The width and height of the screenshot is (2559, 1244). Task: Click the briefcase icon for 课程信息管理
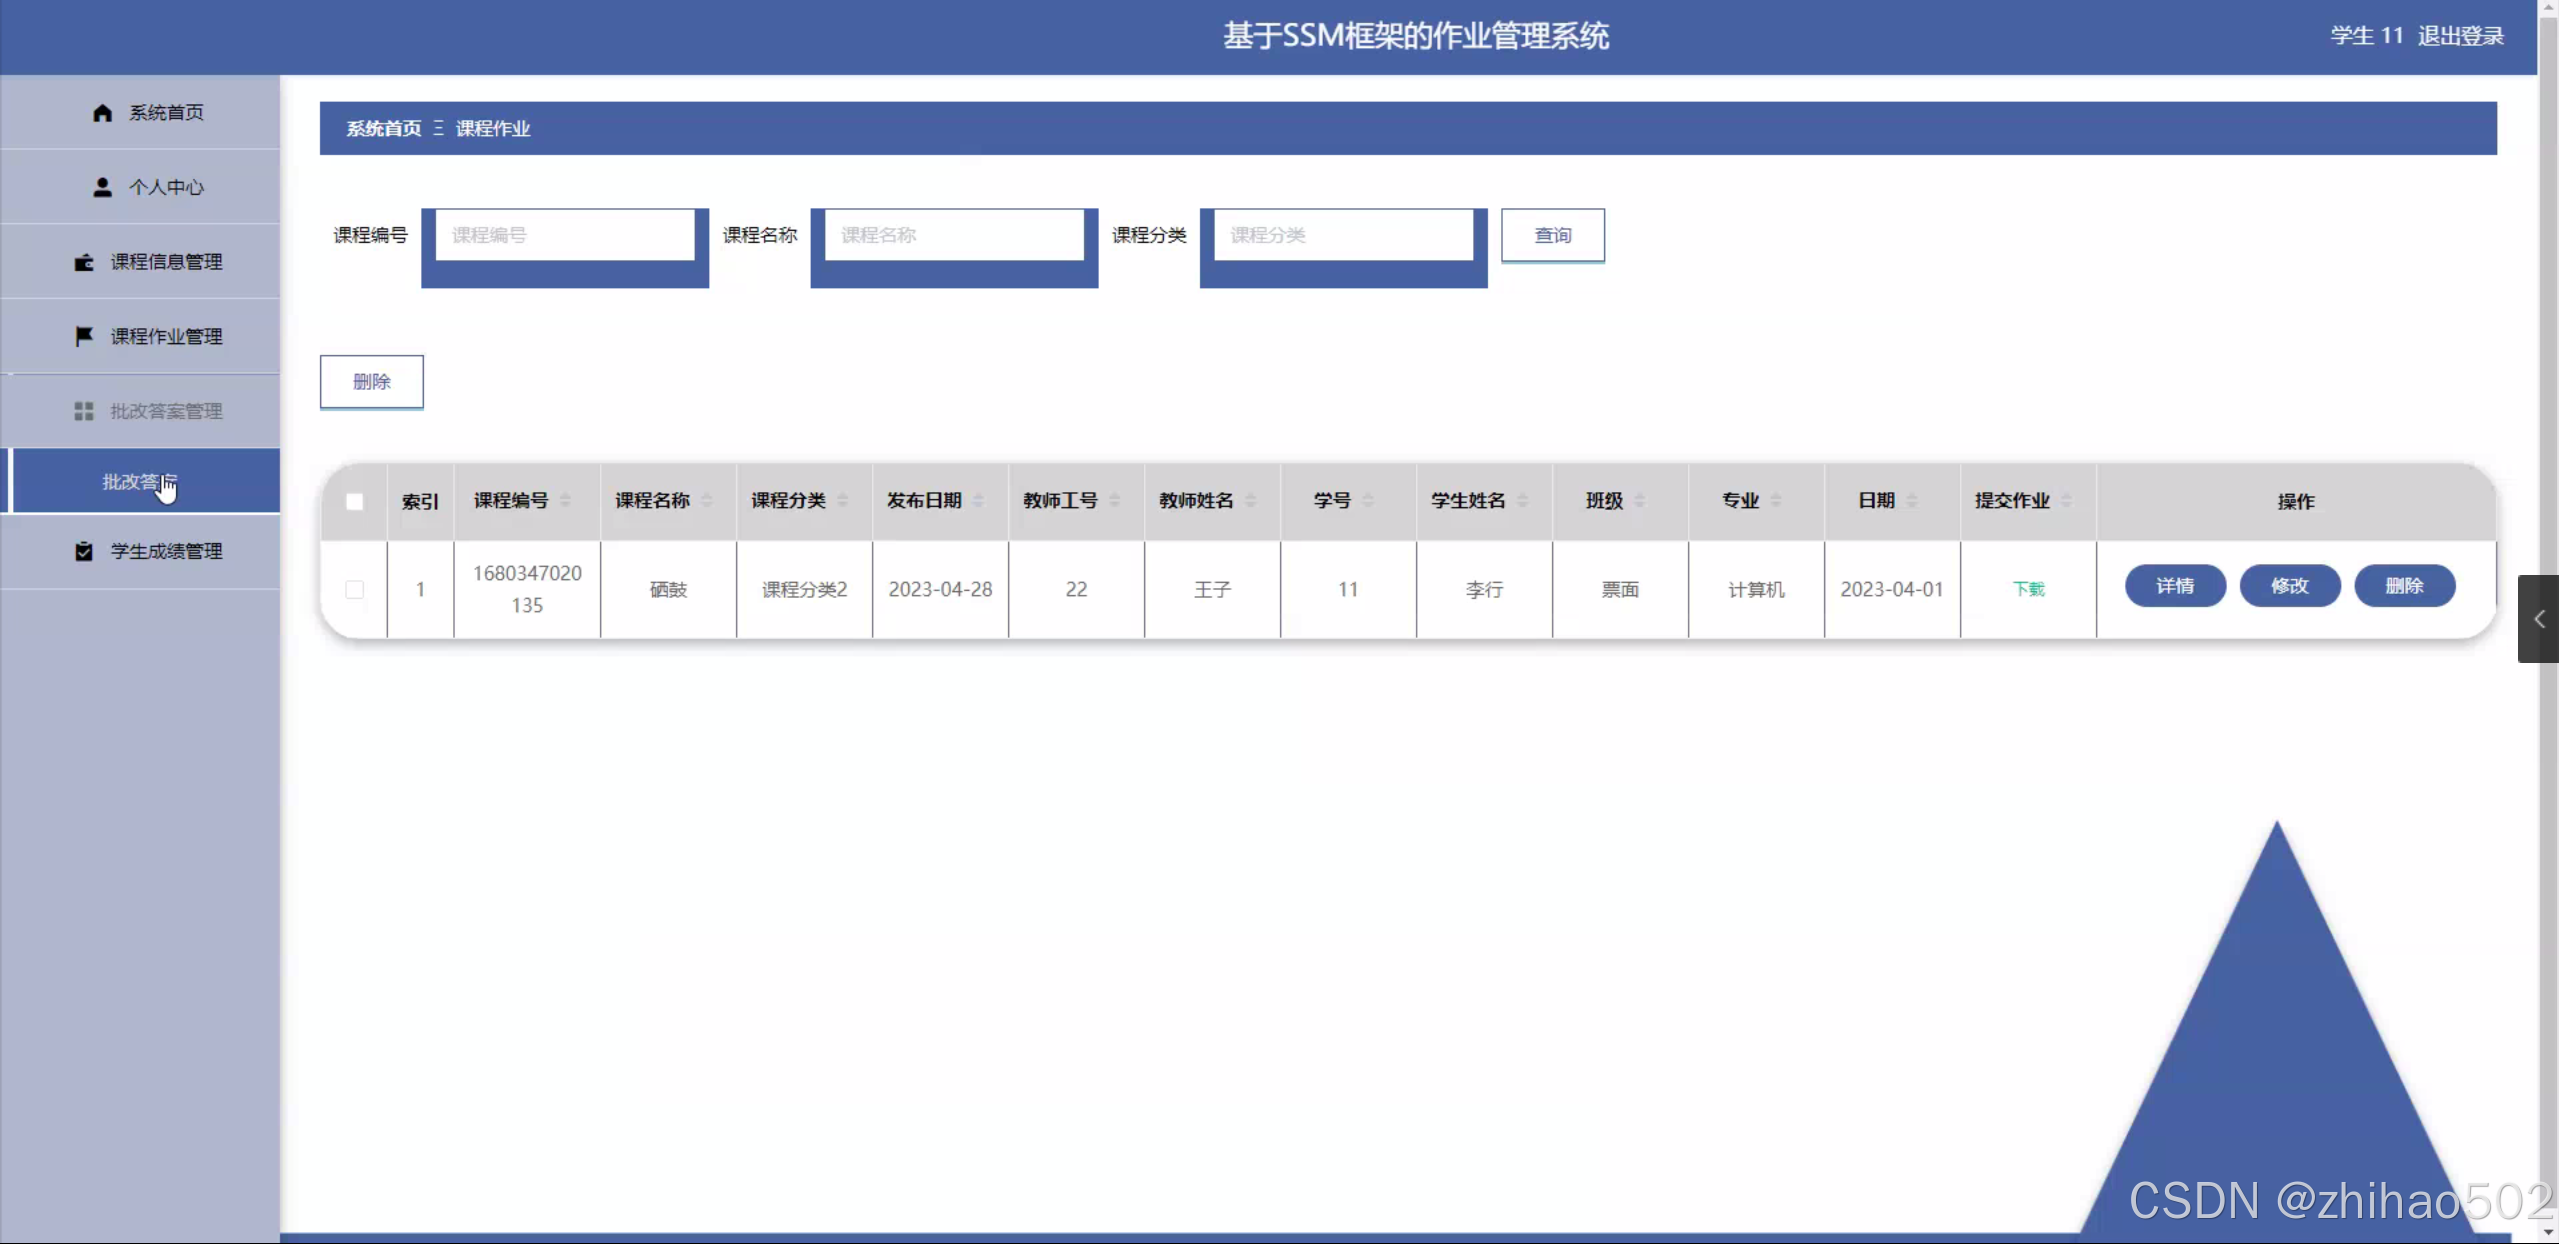84,262
